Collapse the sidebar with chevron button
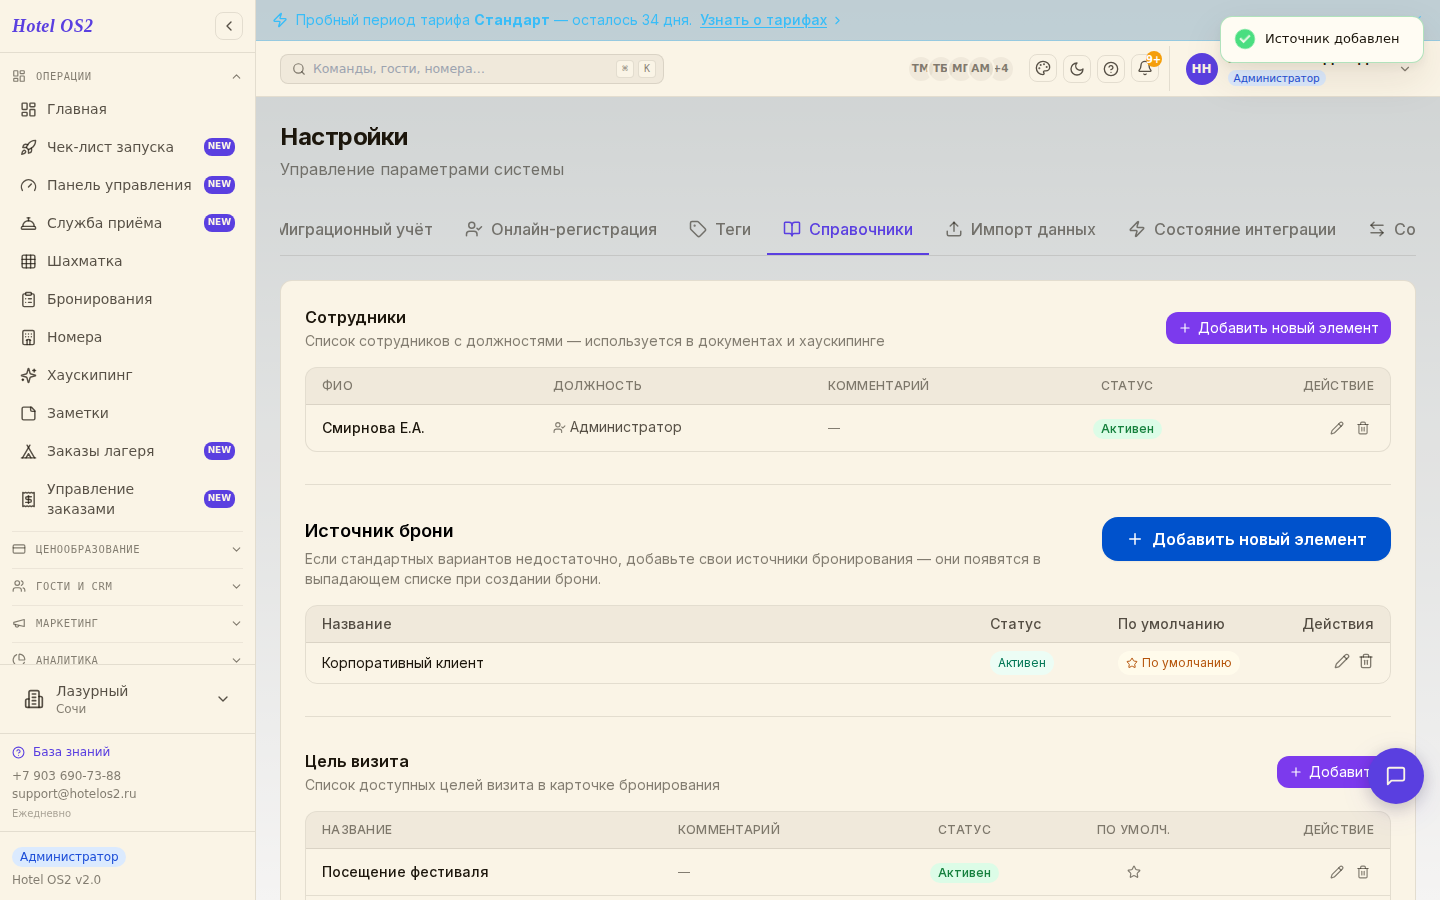 pos(229,26)
